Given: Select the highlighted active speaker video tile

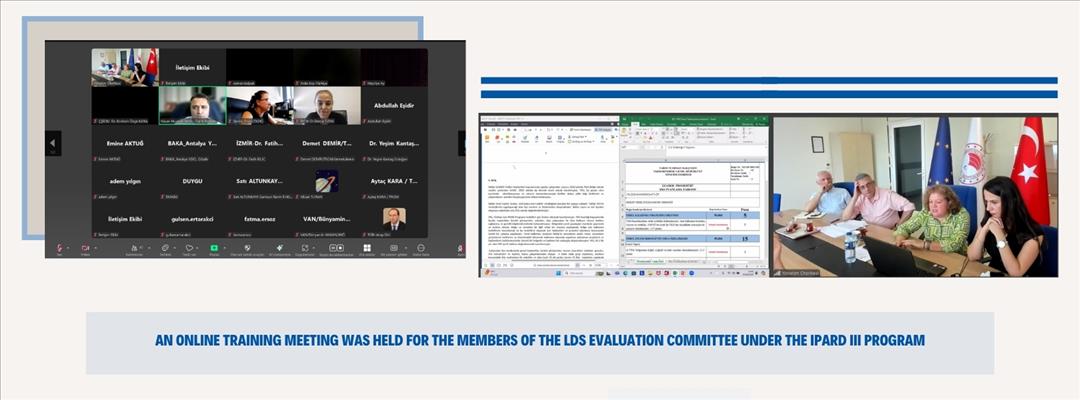Looking at the screenshot, I should [x=192, y=105].
